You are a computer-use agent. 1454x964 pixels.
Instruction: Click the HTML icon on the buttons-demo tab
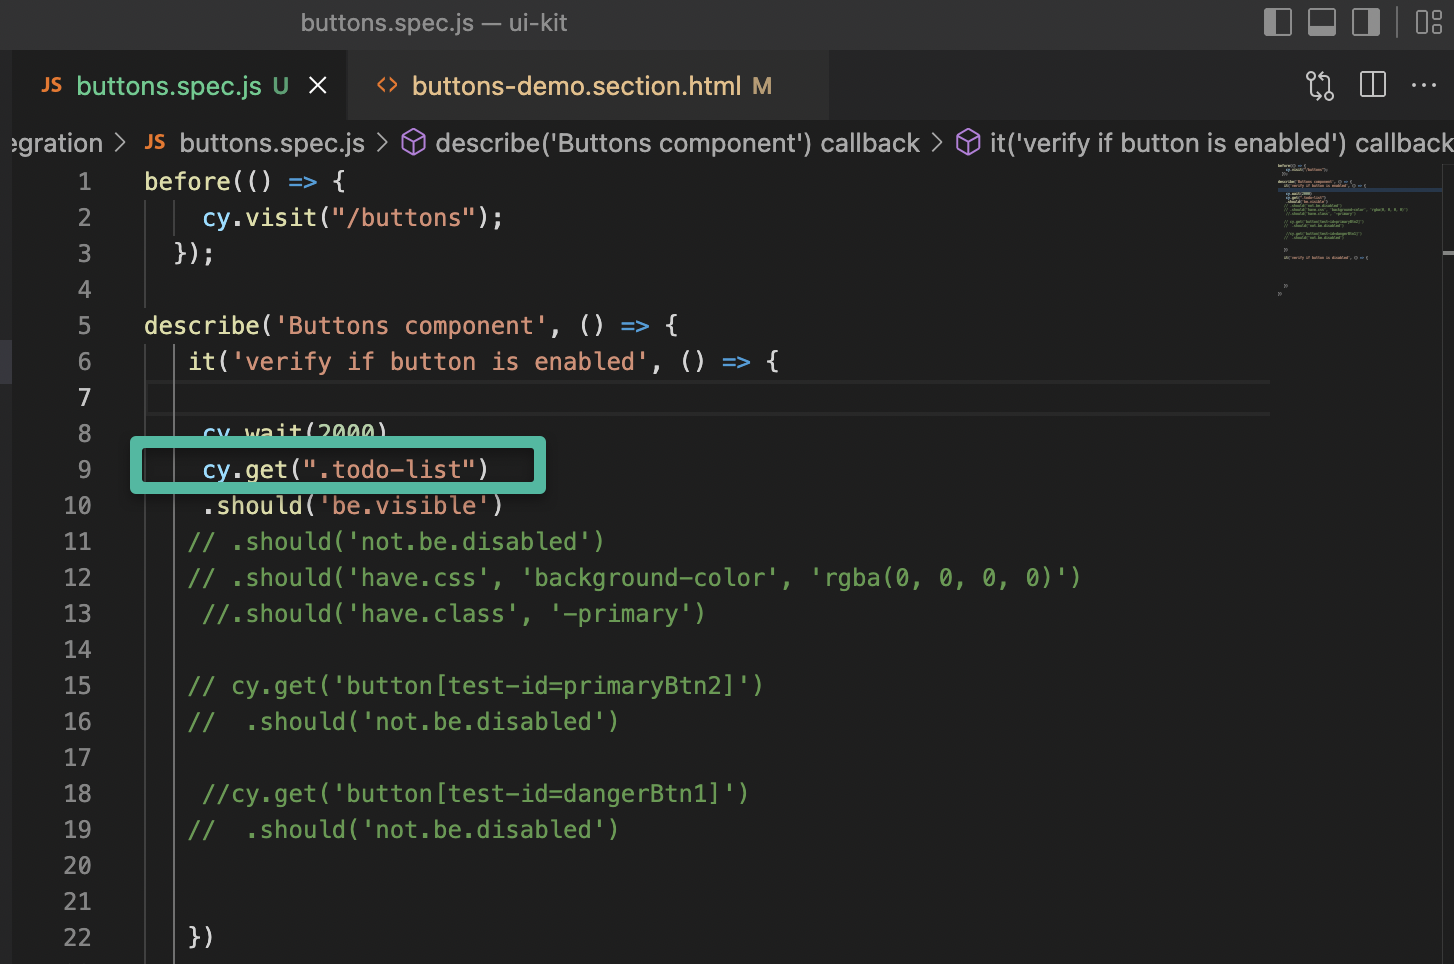coord(387,86)
